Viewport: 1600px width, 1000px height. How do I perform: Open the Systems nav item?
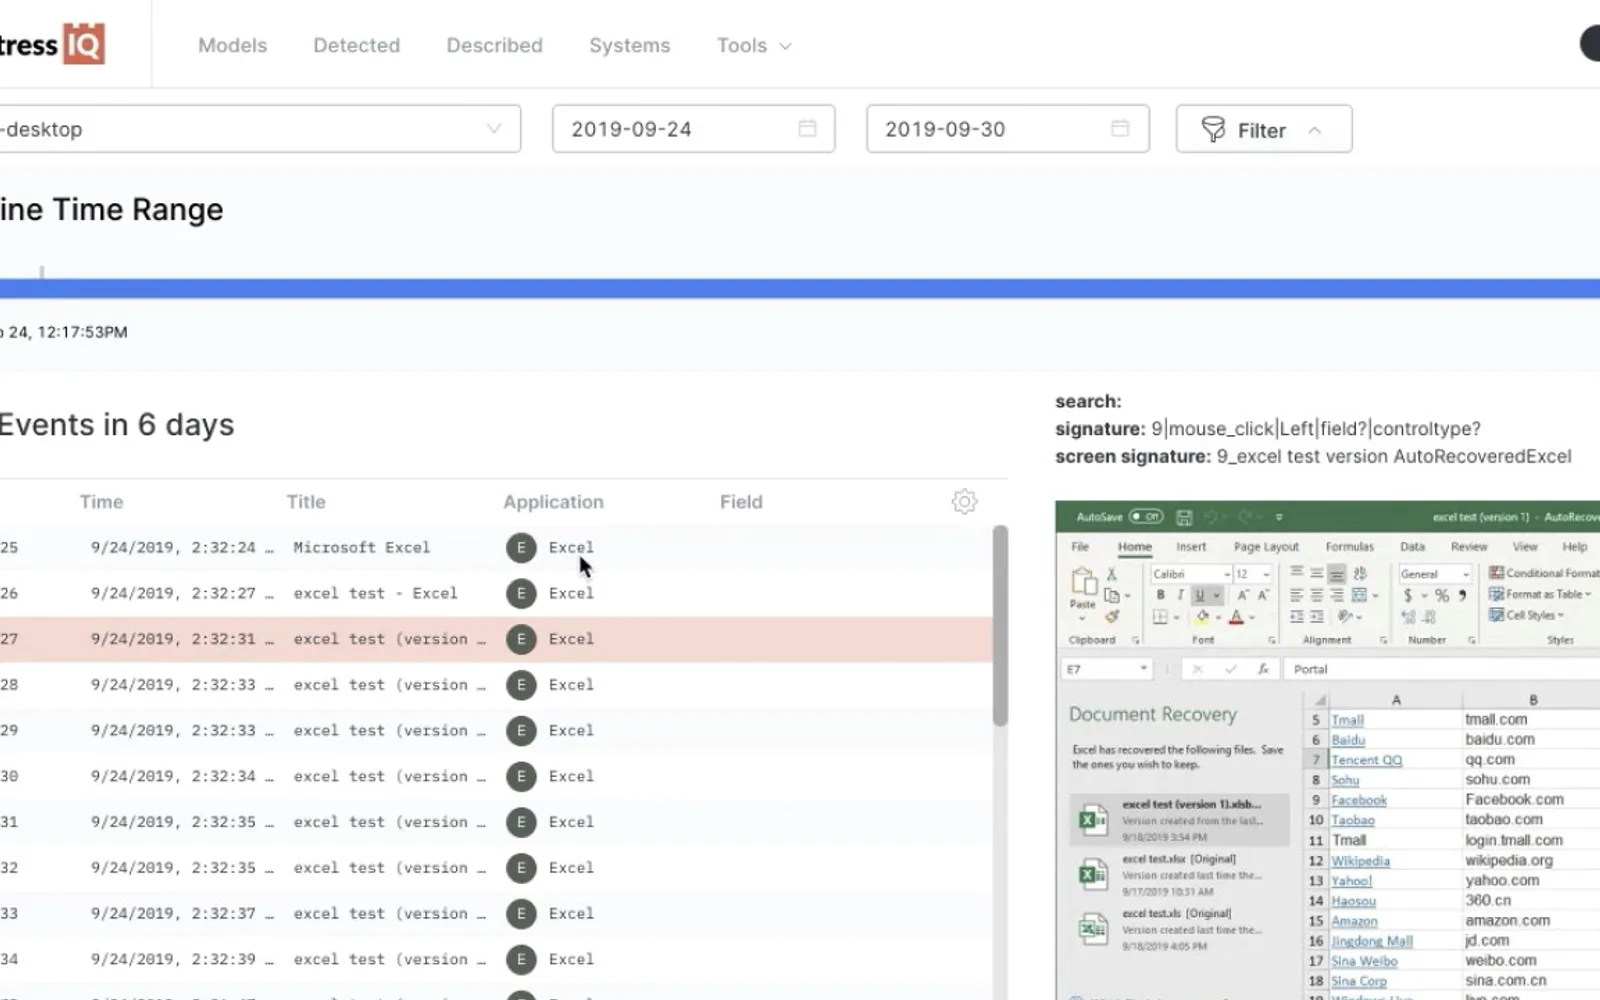point(629,45)
